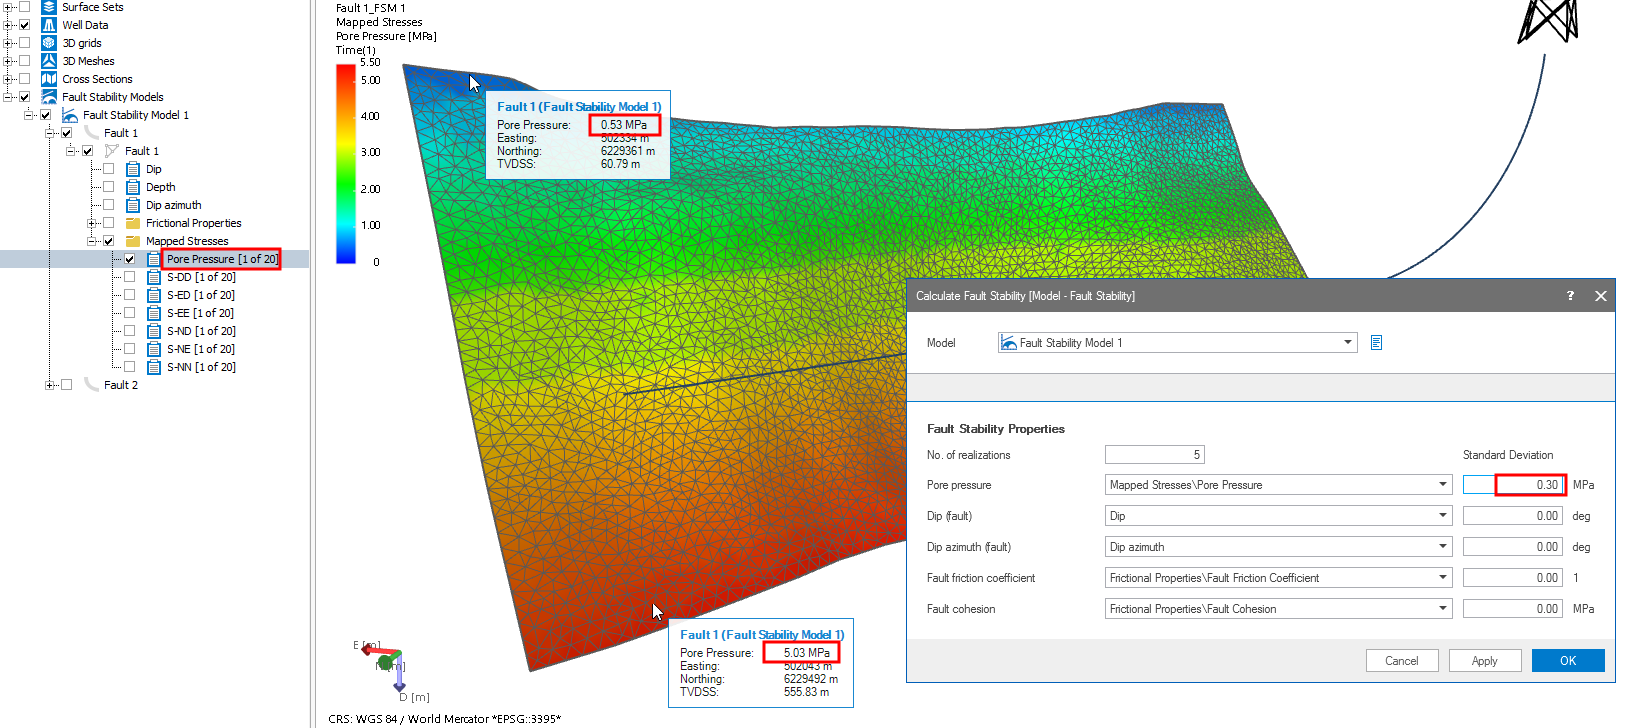The image size is (1630, 728).
Task: Open the Fault cohesion source dropdown
Action: 1442,609
